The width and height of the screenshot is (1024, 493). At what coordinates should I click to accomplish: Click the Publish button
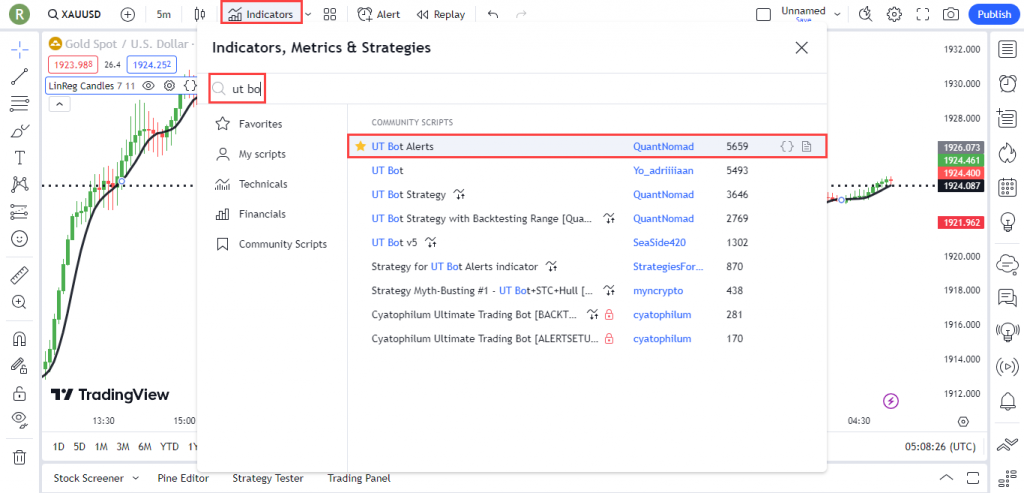coord(994,14)
